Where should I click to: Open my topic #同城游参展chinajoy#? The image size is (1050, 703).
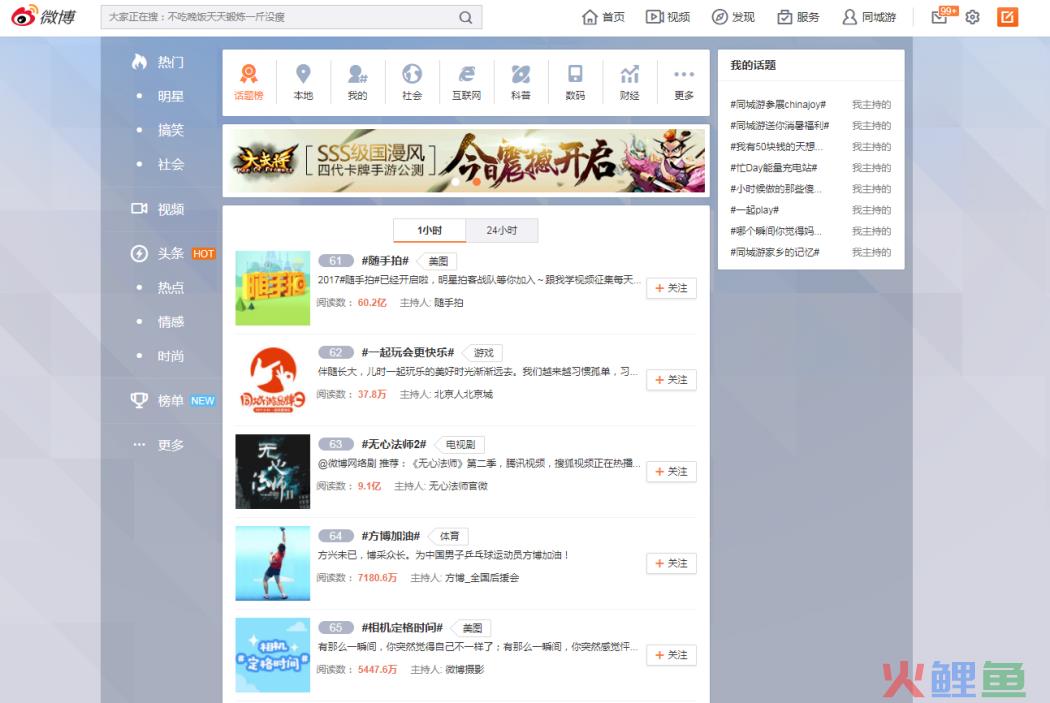pos(778,104)
